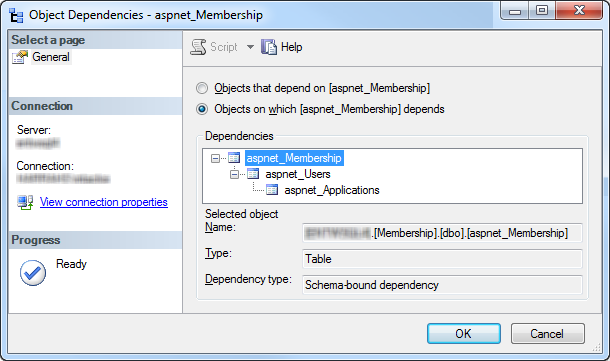610x361 pixels.
Task: Collapse the aspnet_Users tree node
Action: 234,174
